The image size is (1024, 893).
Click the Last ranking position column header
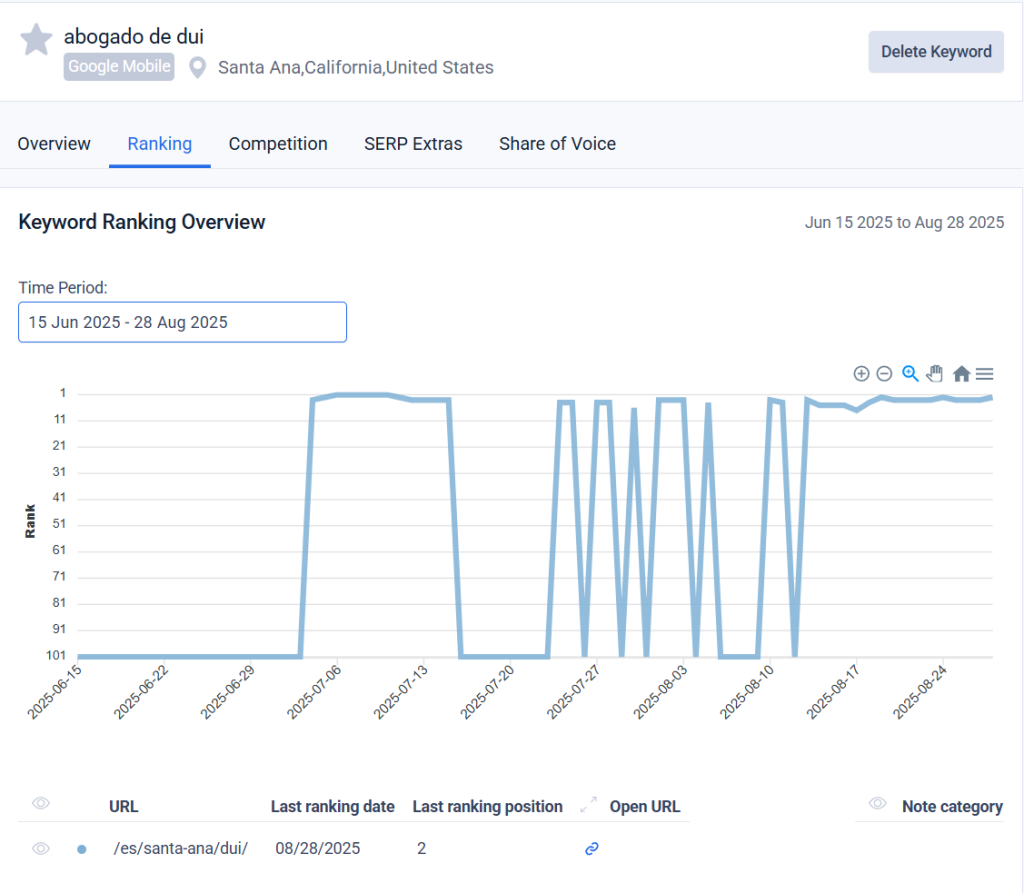[x=487, y=807]
